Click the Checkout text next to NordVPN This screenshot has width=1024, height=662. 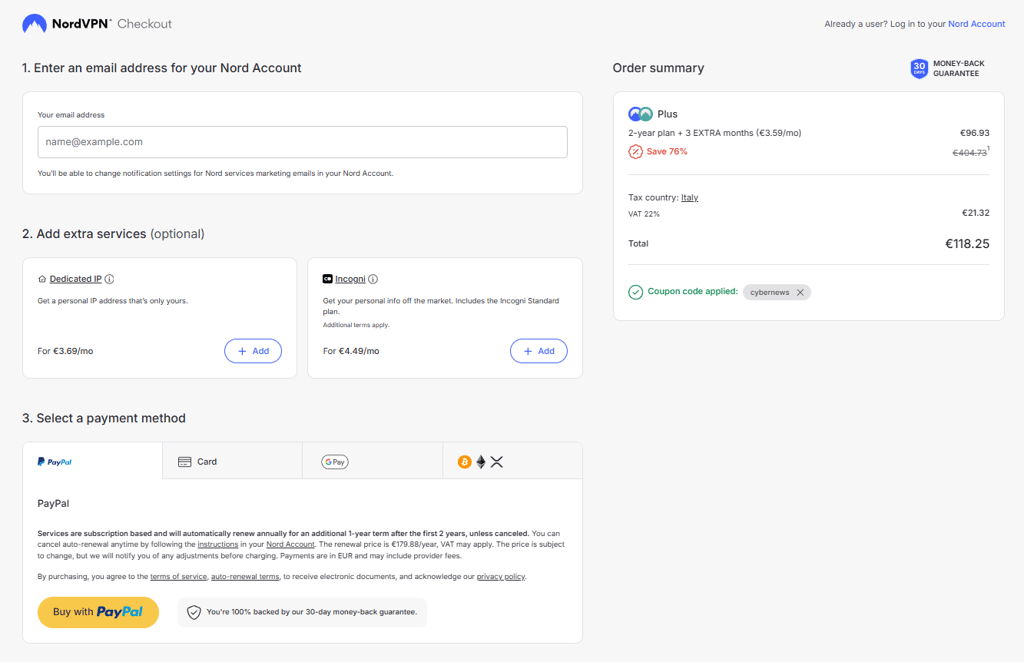click(144, 24)
